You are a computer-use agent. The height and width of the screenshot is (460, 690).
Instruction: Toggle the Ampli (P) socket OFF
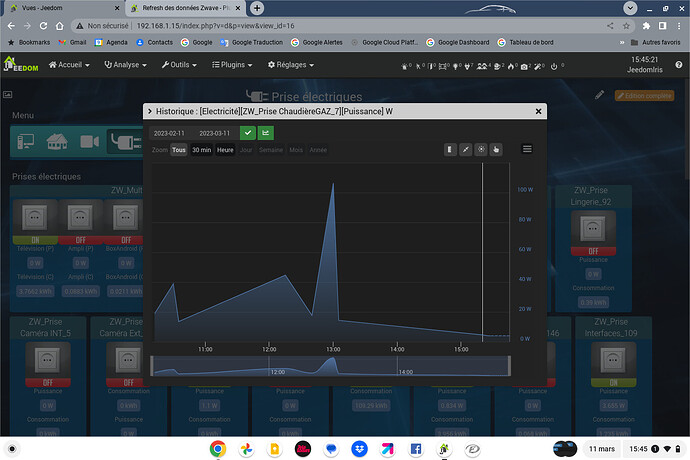tap(81, 222)
